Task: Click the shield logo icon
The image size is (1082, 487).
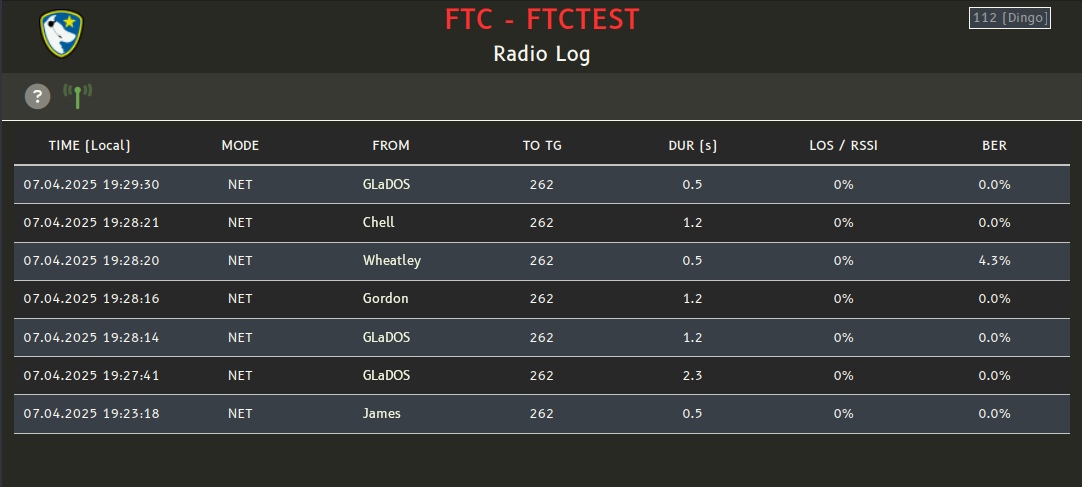Action: coord(61,33)
